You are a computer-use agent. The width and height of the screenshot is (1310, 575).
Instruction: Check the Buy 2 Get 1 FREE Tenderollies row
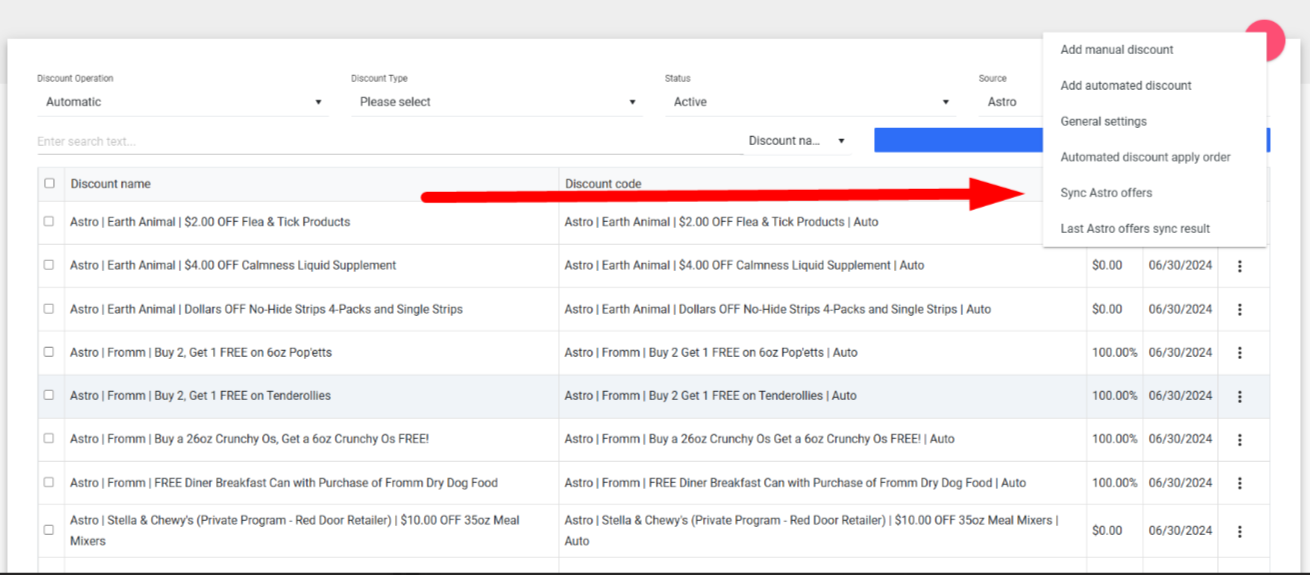point(49,395)
